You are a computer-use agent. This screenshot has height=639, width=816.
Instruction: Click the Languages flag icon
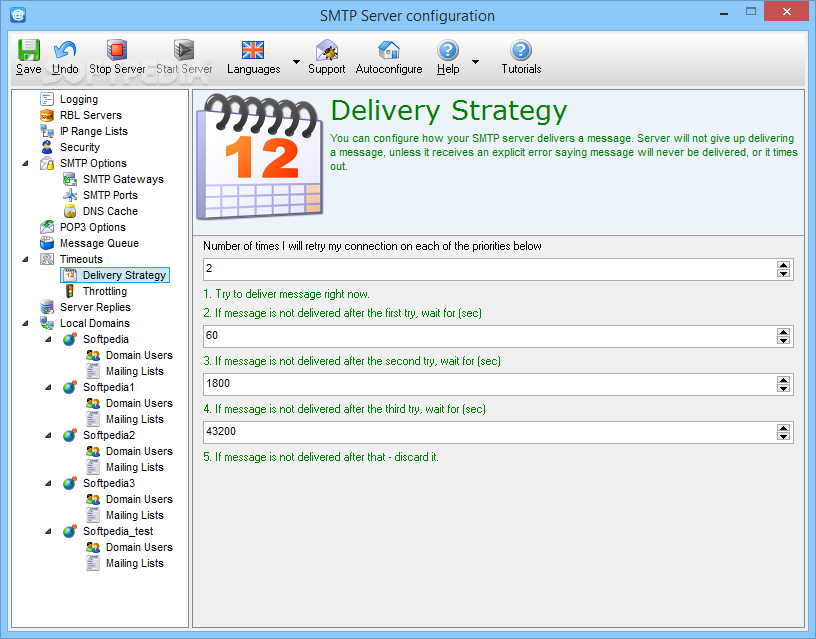coord(253,50)
